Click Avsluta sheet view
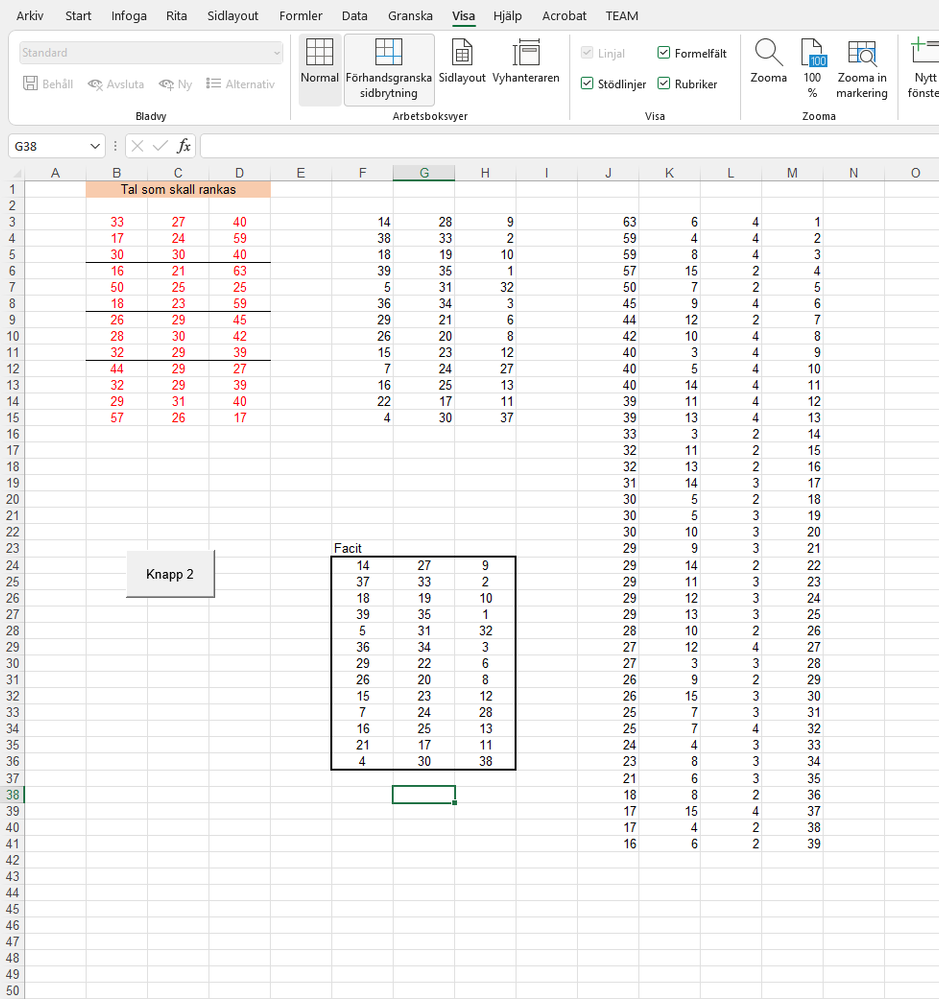Screen dimensions: 939x999 point(116,84)
